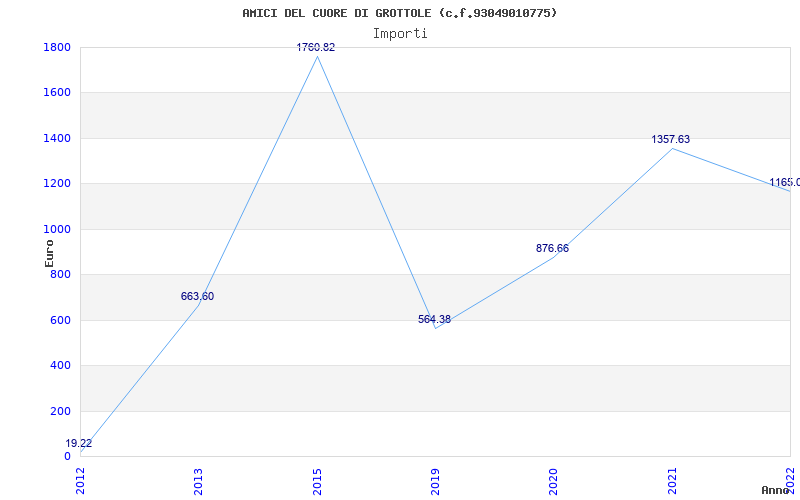Screen dimensions: 800x500
Task: Click the 1800 y-axis tick label
Action: pyautogui.click(x=57, y=47)
